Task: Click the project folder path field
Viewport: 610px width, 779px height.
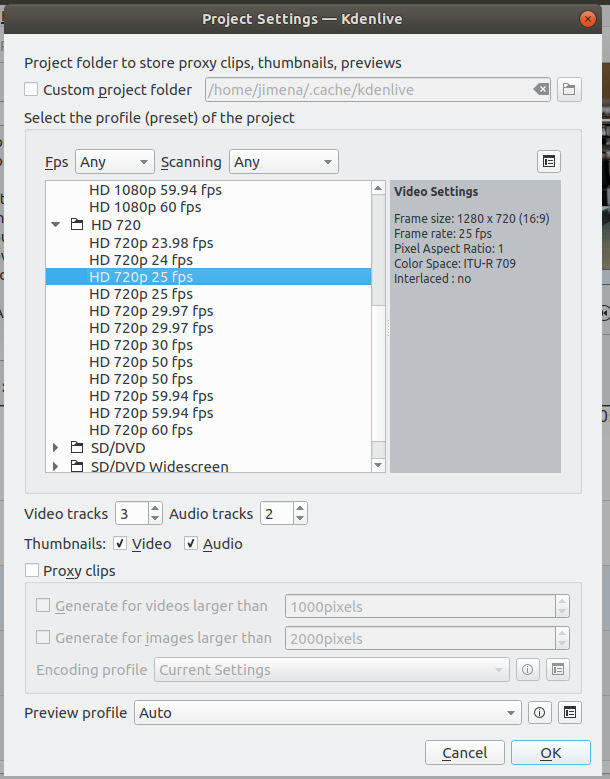Action: click(x=378, y=89)
